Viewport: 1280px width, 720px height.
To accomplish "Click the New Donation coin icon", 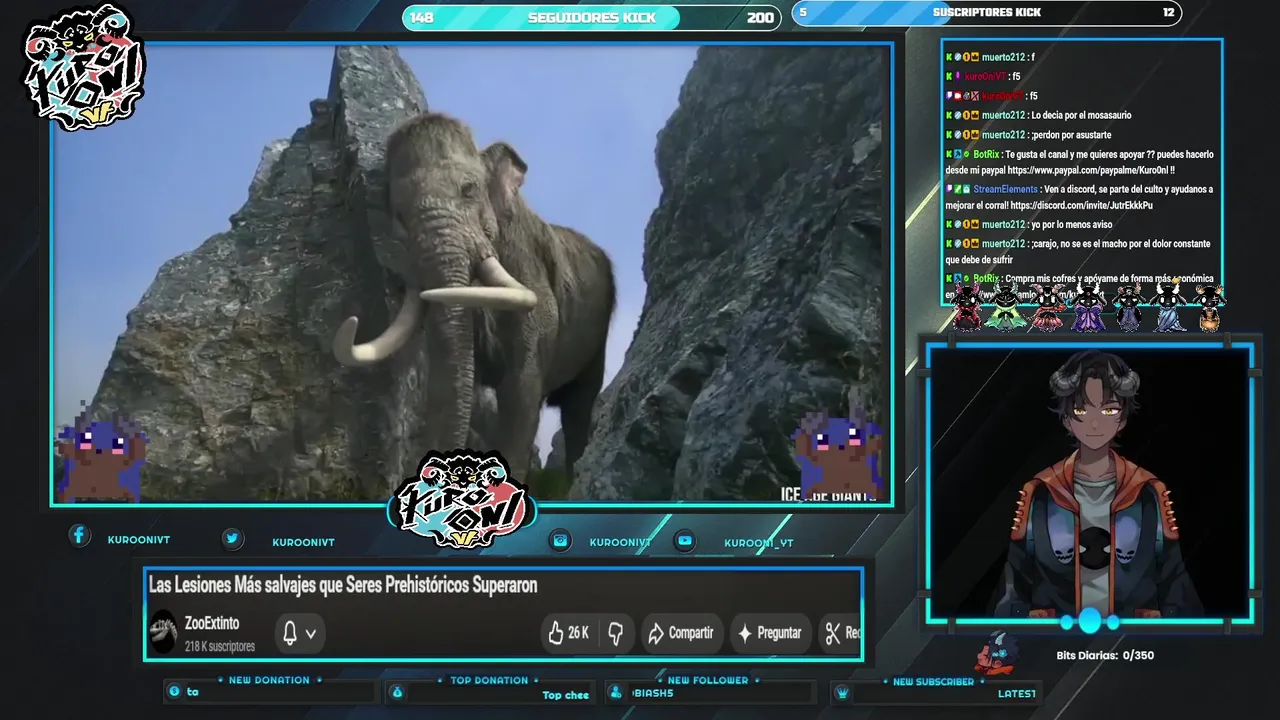I will click(x=174, y=691).
